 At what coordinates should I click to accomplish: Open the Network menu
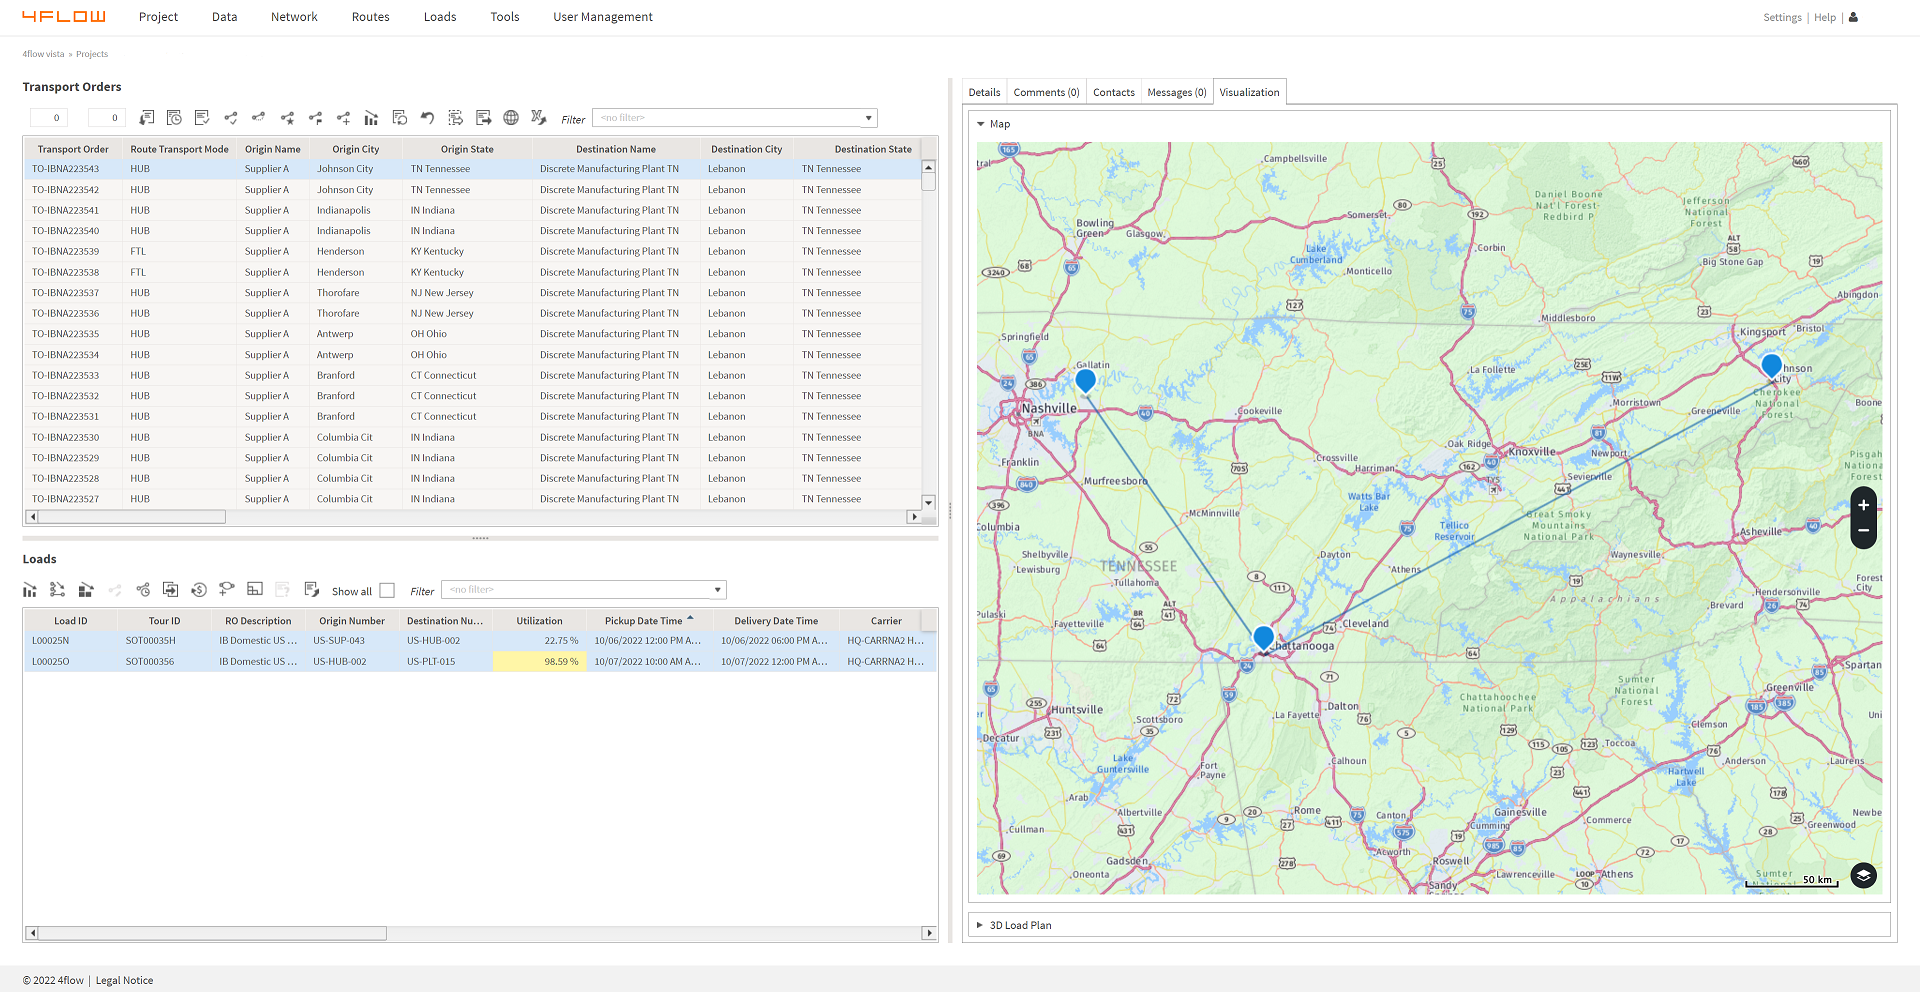pos(294,17)
